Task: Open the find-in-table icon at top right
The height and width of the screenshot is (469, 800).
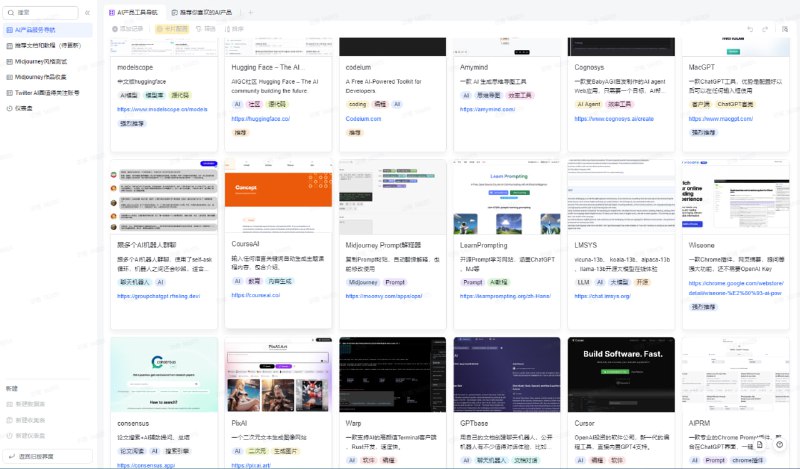Action: point(785,29)
